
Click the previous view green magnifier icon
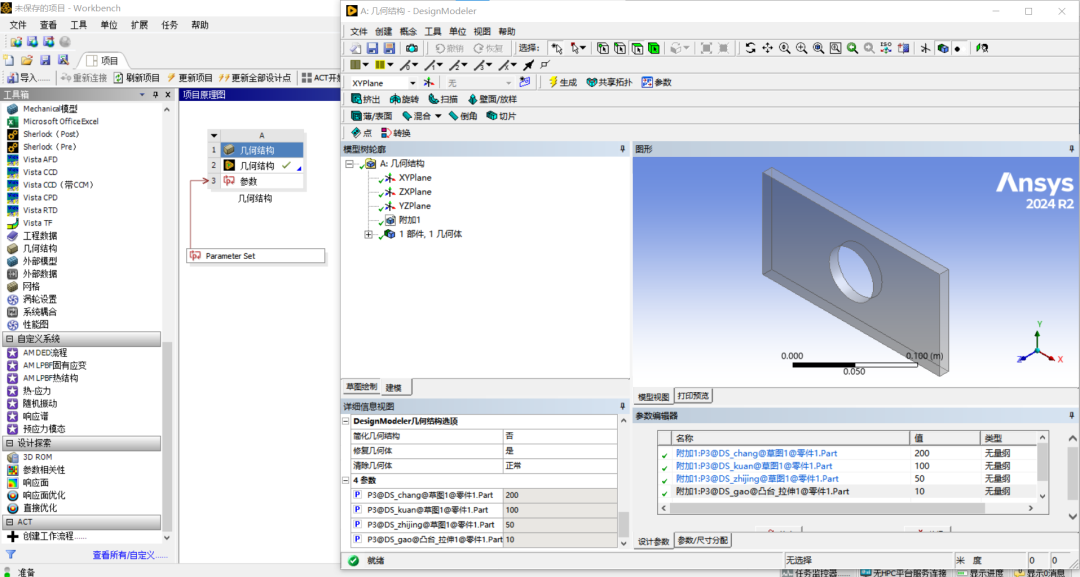click(x=853, y=48)
